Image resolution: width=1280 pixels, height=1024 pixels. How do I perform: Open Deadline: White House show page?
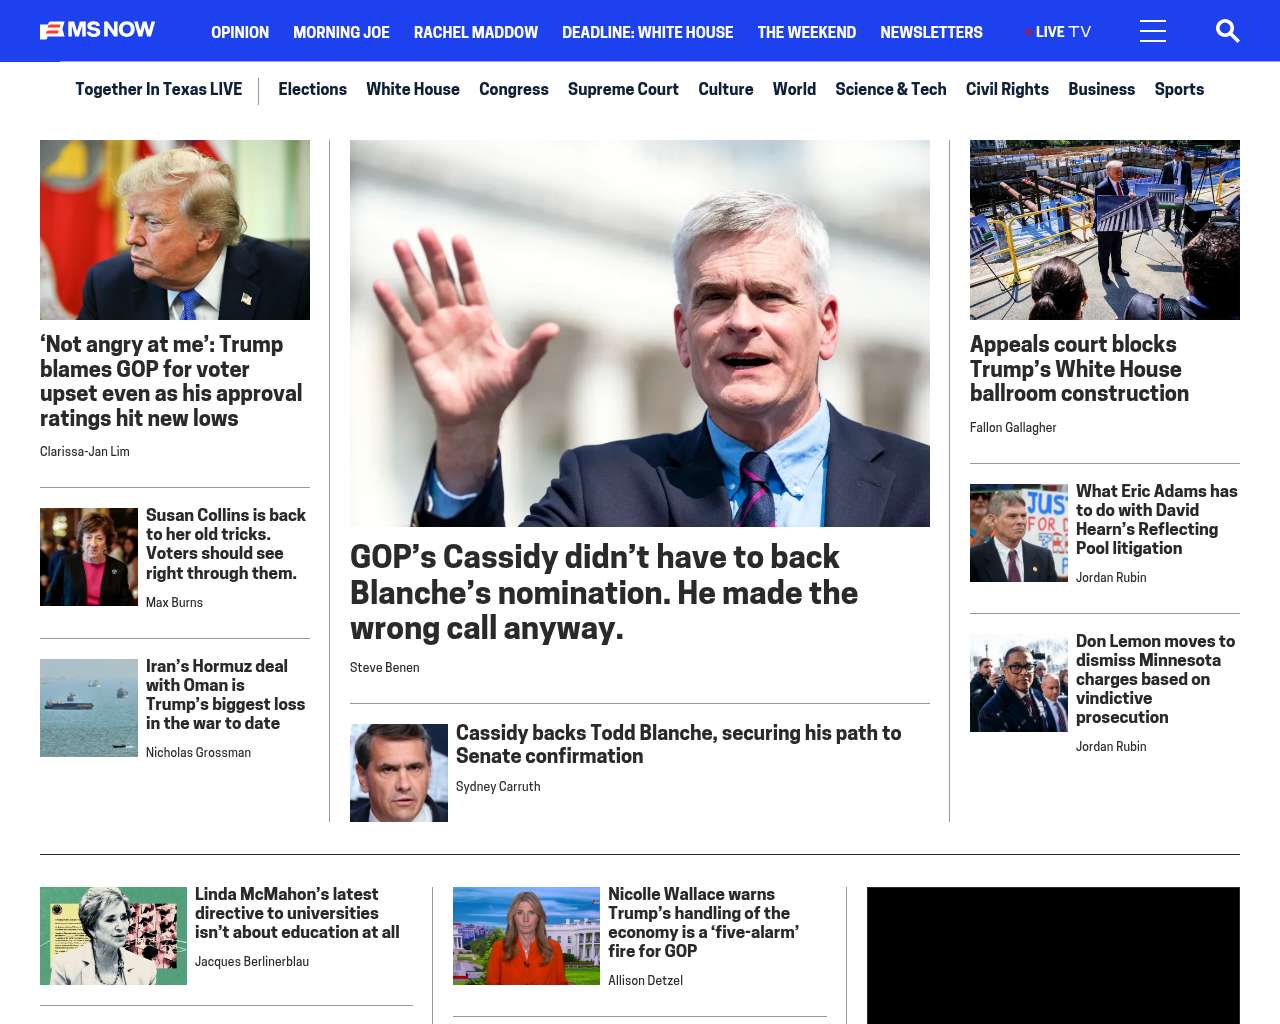pos(648,32)
